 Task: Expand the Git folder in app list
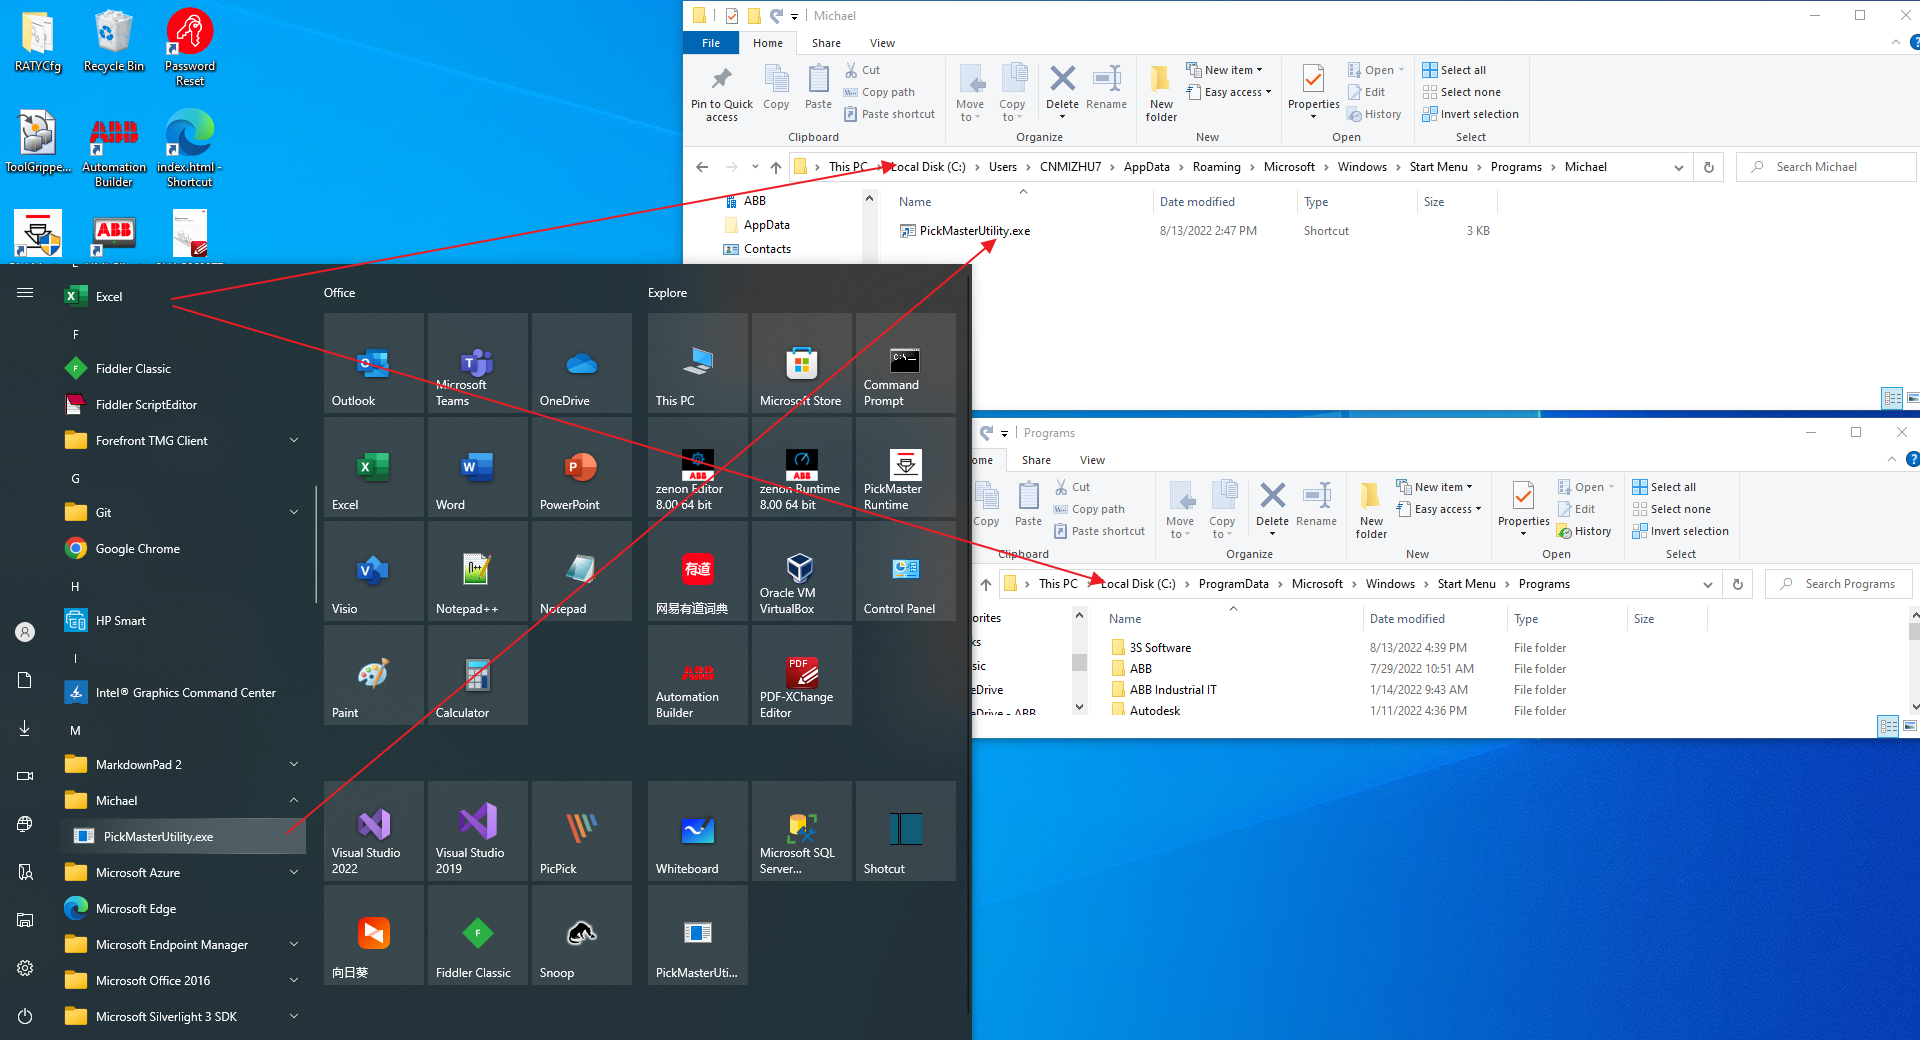(294, 512)
